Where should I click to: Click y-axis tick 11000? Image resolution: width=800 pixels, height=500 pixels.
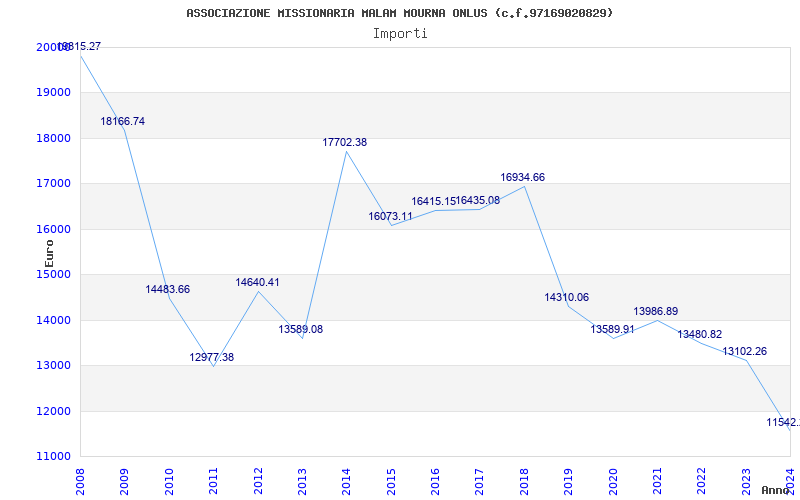click(x=53, y=457)
